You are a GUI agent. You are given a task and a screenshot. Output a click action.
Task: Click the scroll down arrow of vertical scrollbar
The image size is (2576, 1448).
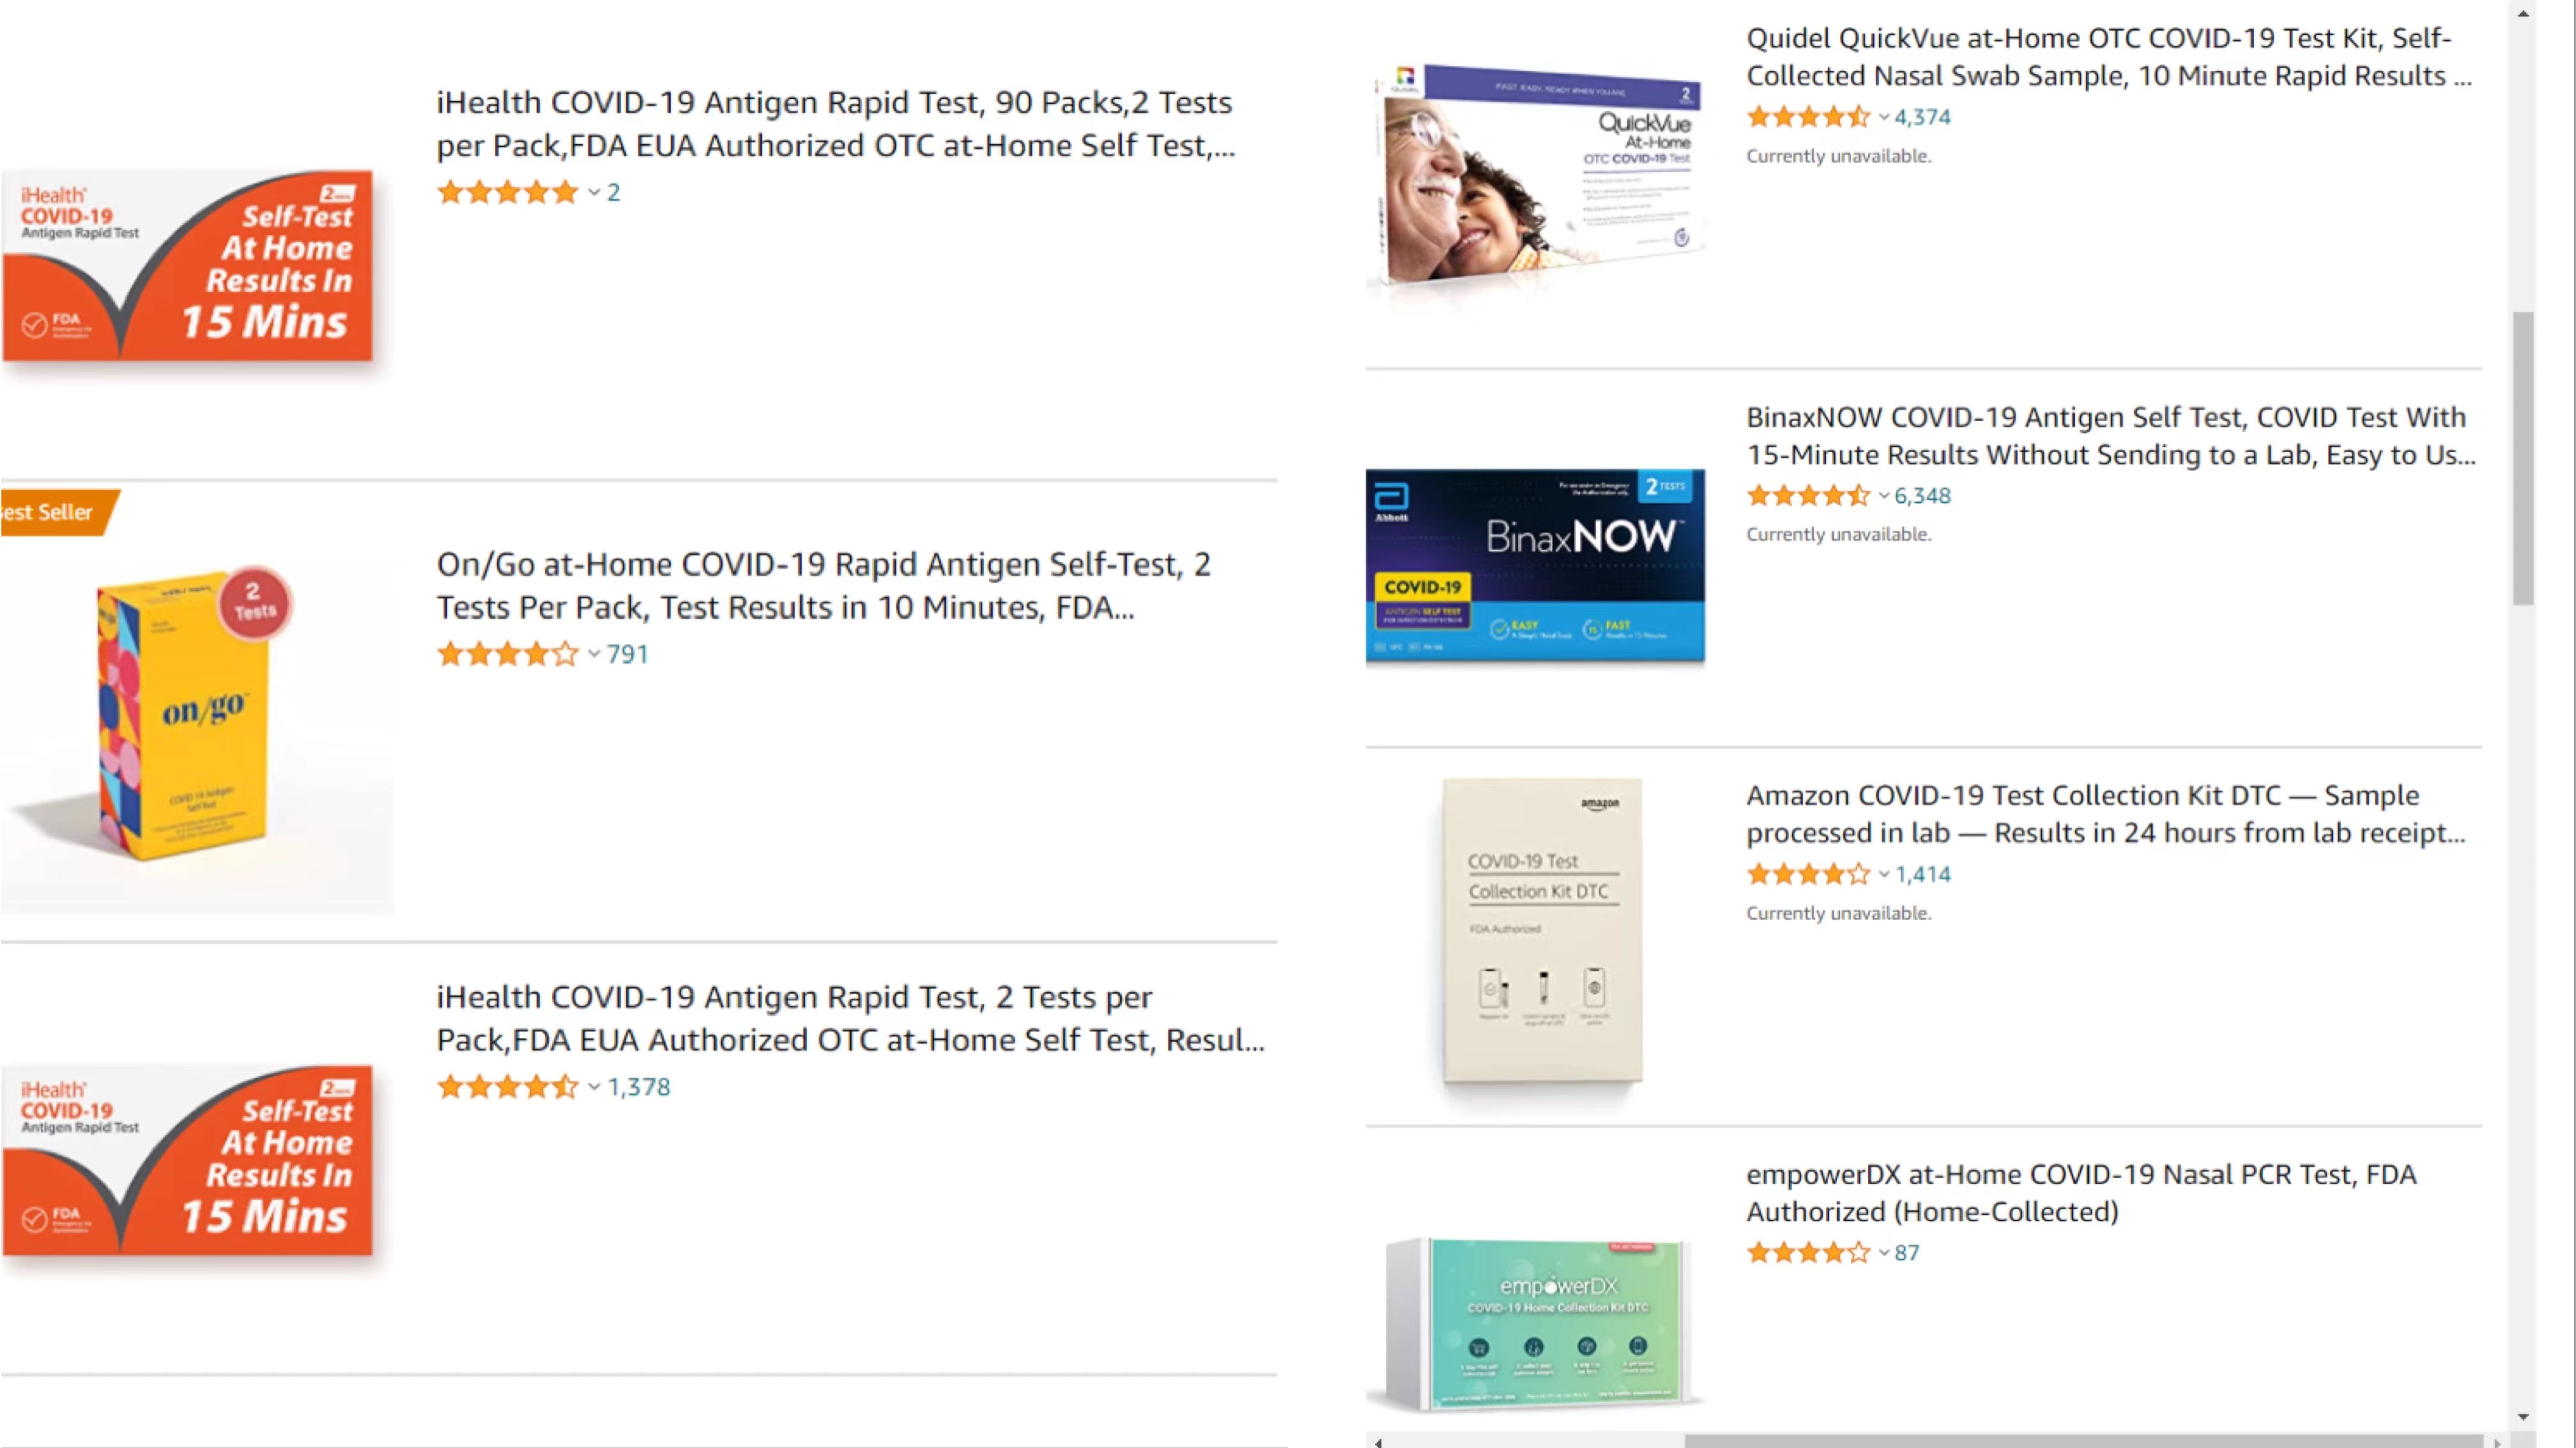click(x=2524, y=1416)
